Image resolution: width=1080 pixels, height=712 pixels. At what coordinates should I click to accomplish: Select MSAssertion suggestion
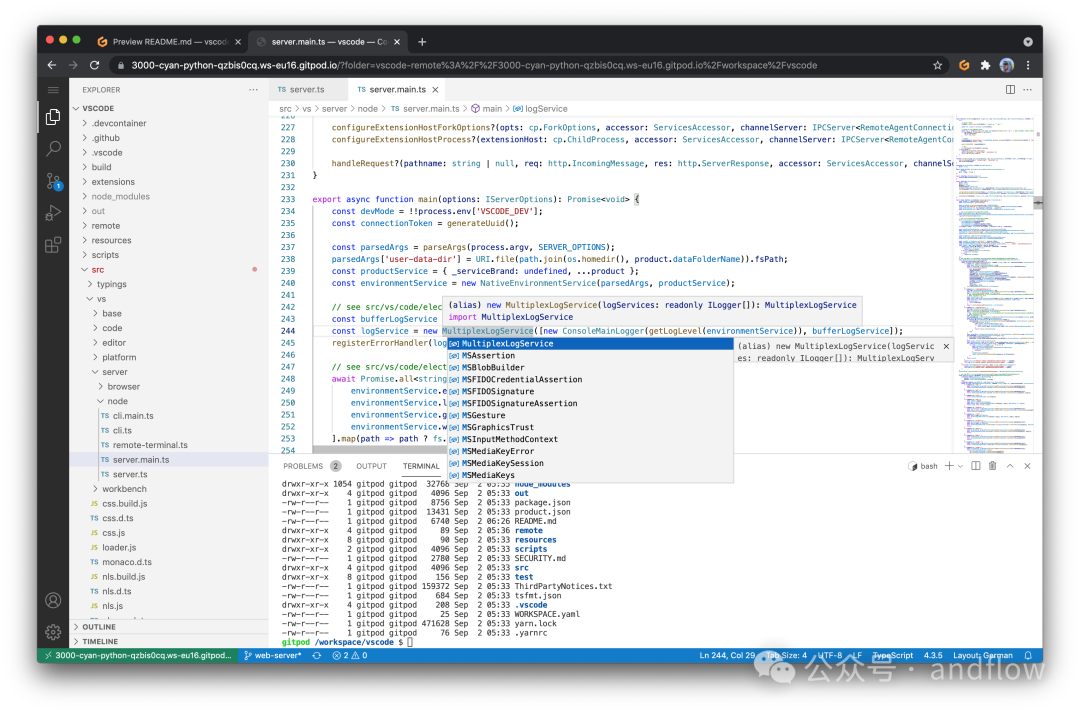tap(590, 356)
